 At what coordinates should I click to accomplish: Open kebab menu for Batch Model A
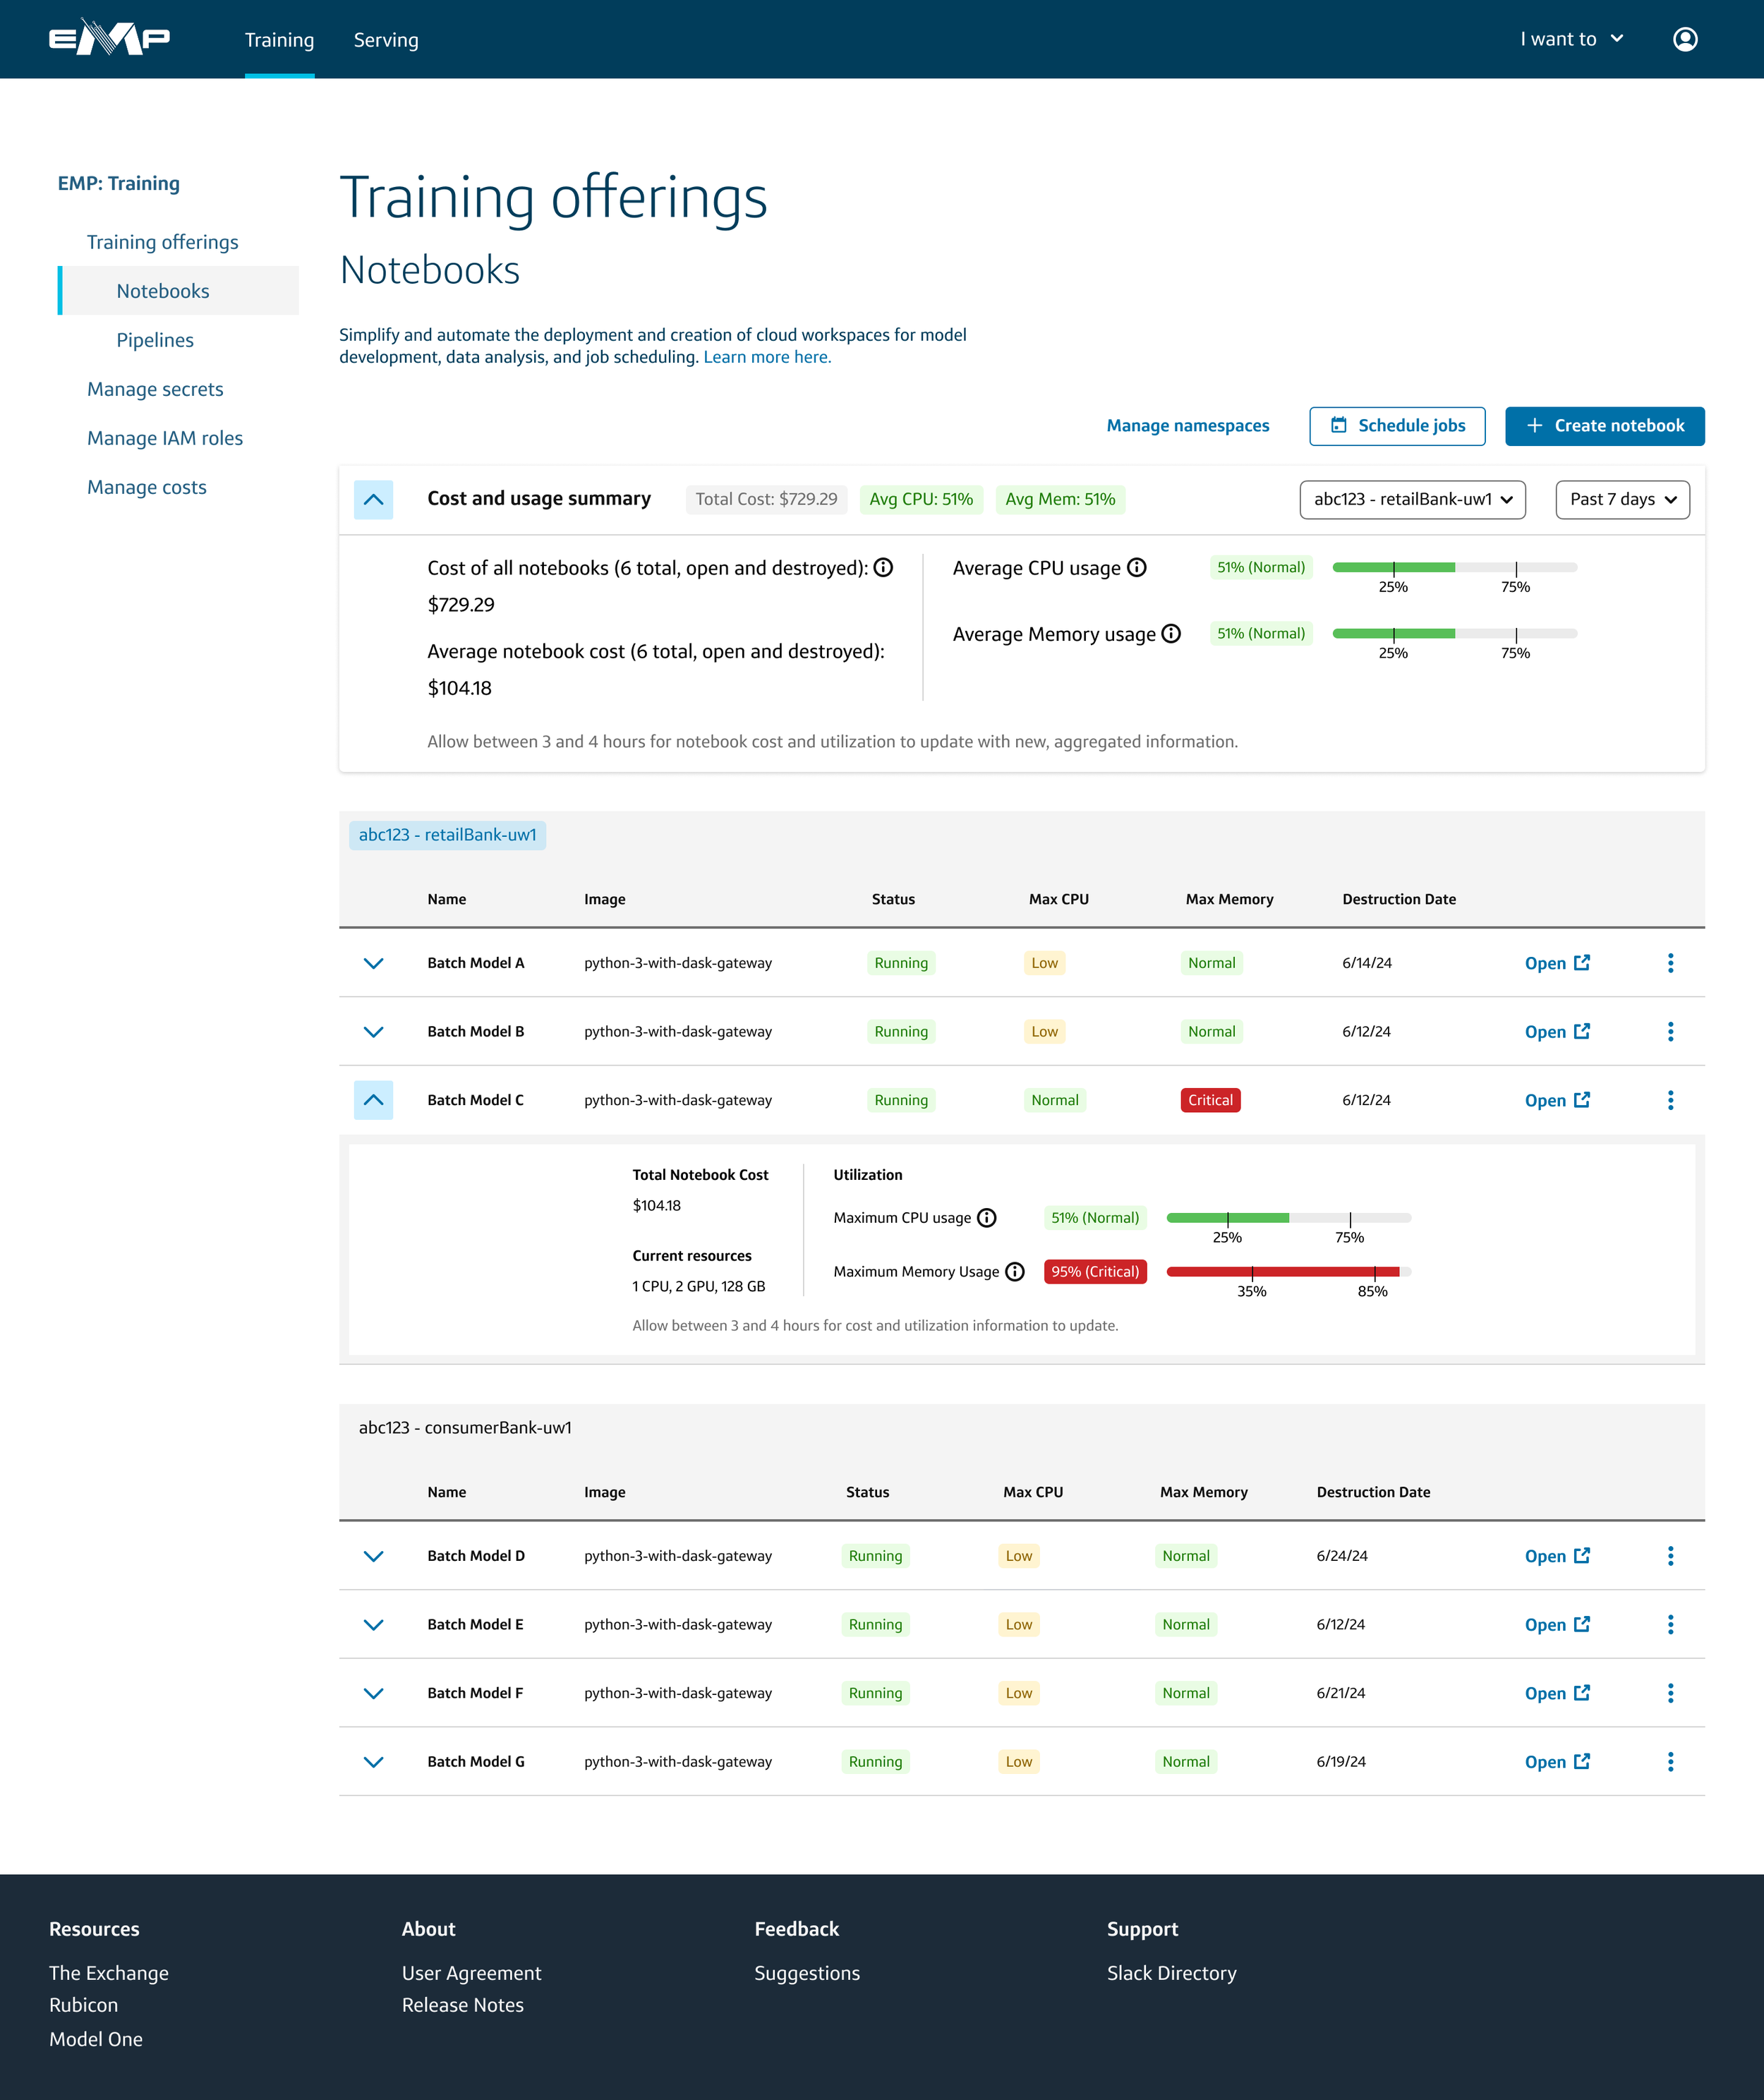coord(1670,963)
